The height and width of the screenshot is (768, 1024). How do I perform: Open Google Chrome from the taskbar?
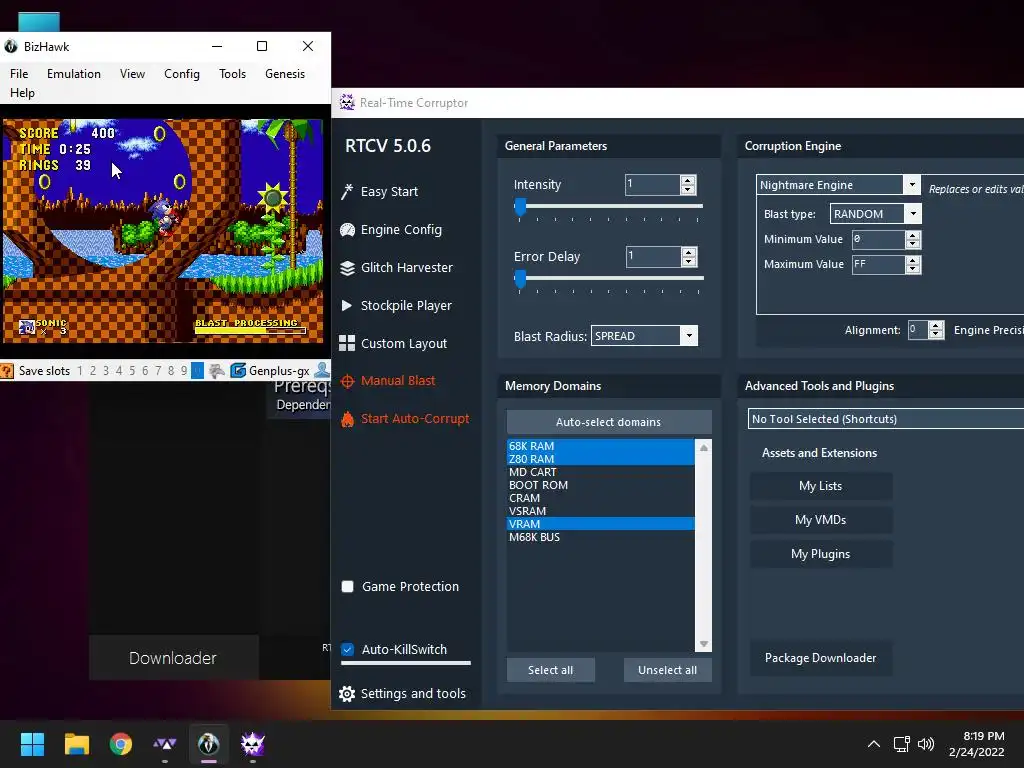(121, 744)
